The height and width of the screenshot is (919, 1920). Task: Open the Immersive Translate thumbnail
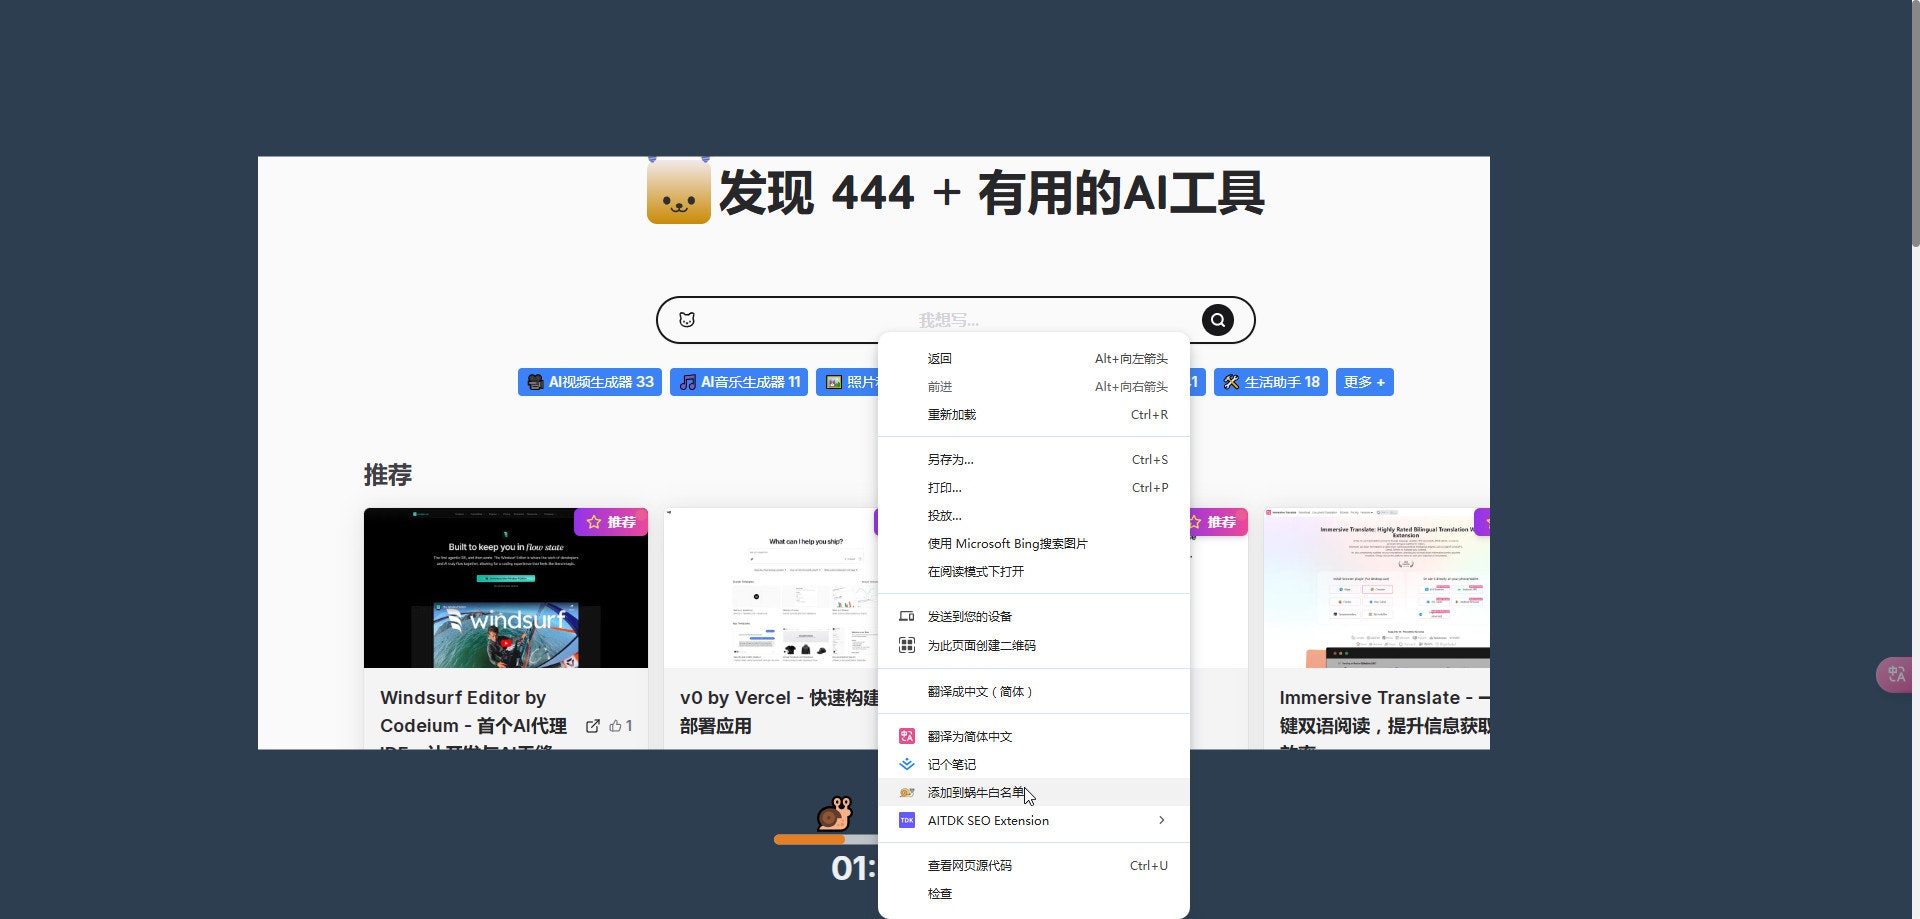coord(1377,588)
